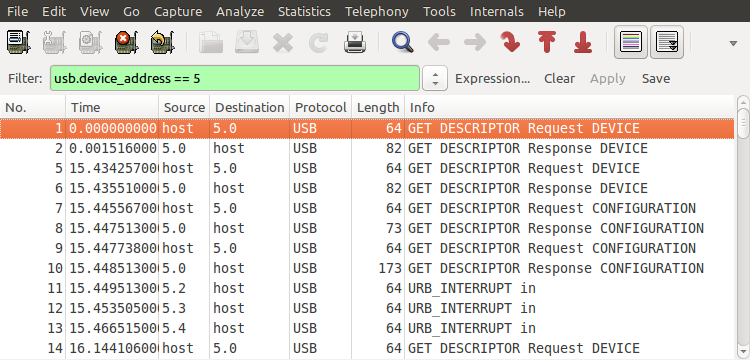The image size is (750, 360).
Task: Print the packets
Action: point(355,43)
